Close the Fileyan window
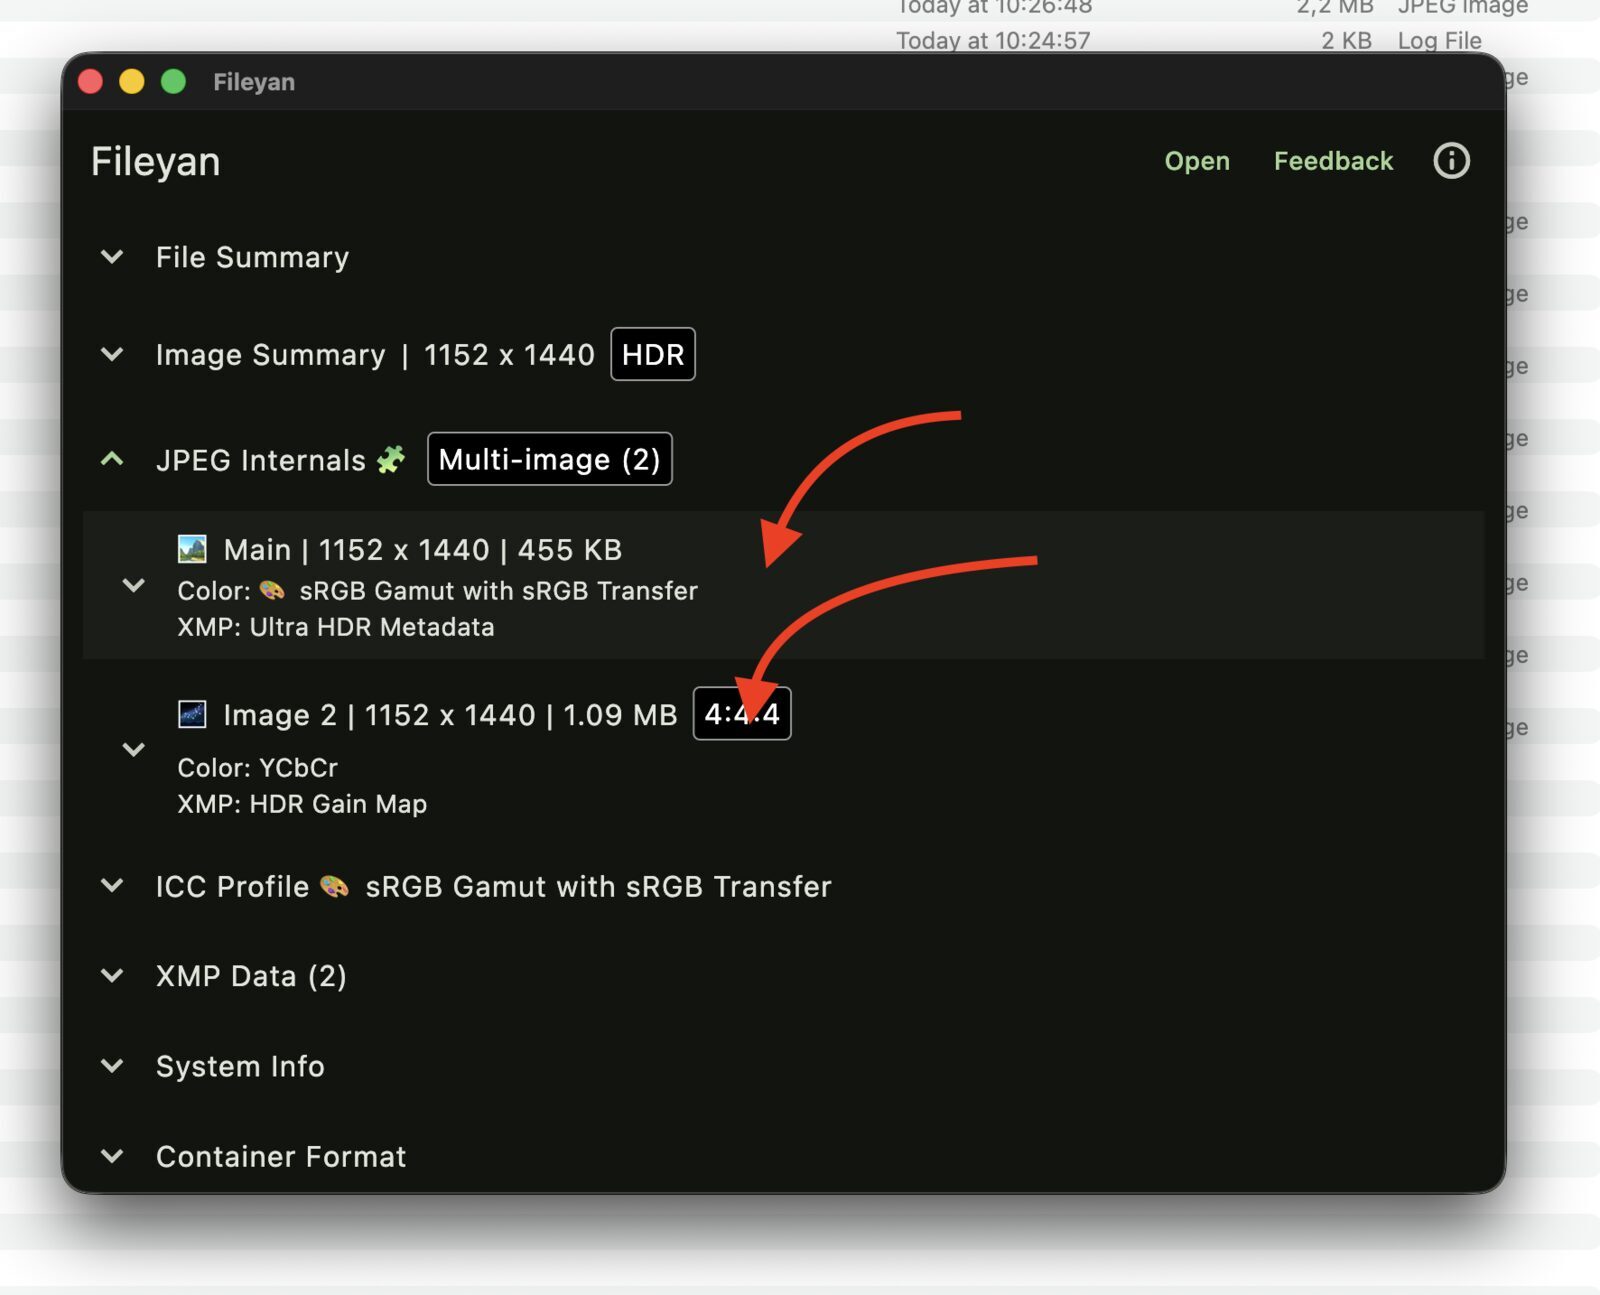Image resolution: width=1600 pixels, height=1295 pixels. point(91,81)
